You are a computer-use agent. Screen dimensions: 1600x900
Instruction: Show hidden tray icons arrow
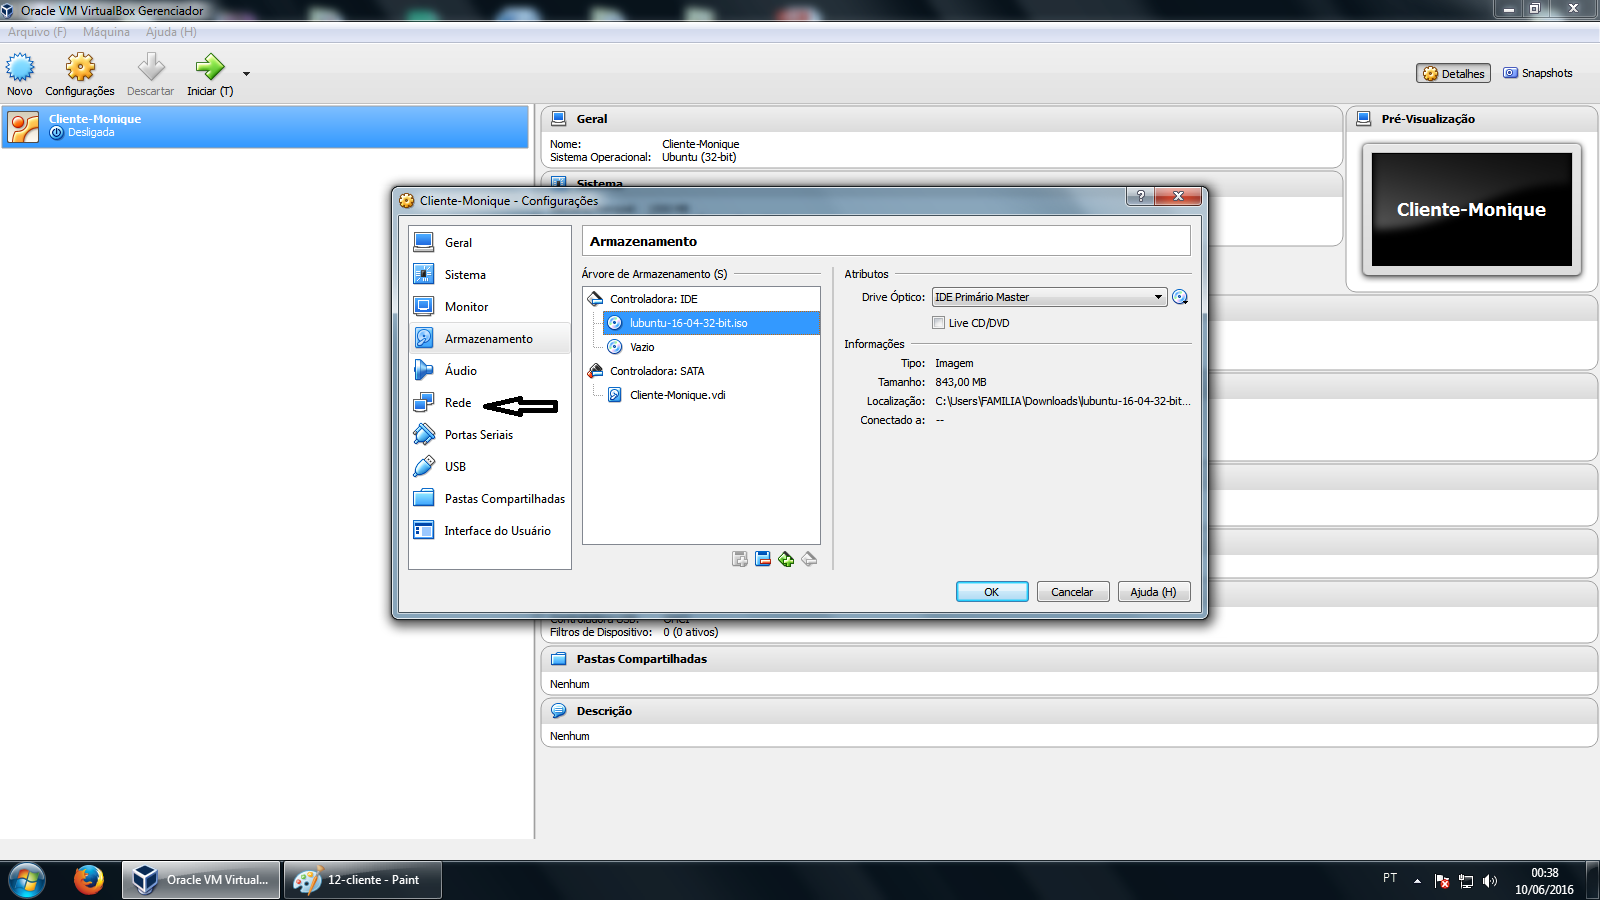1417,881
